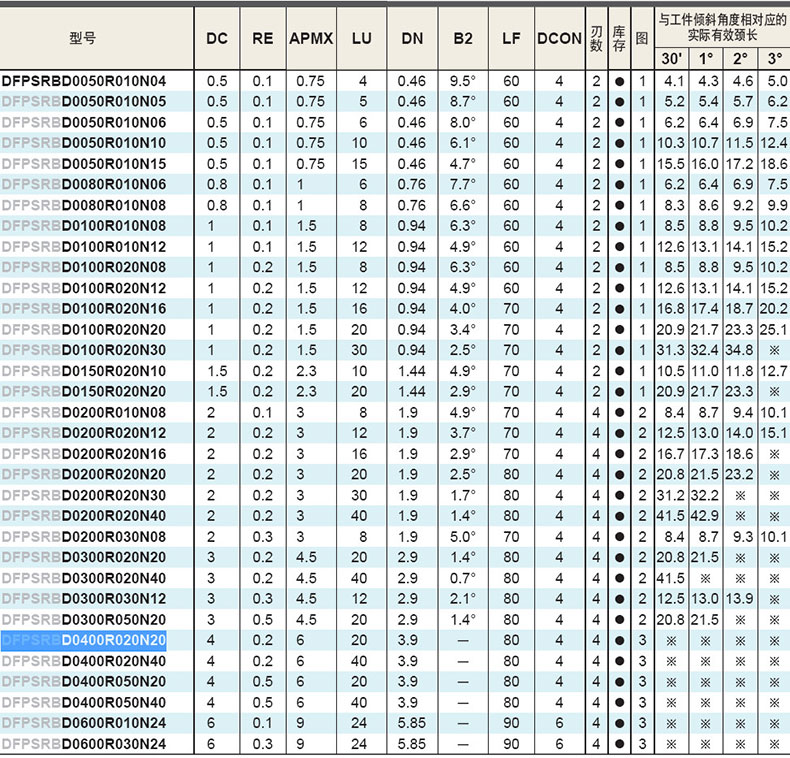This screenshot has height=758, width=790.
Task: Click the stock dot for D0080R010N06
Action: (619, 184)
